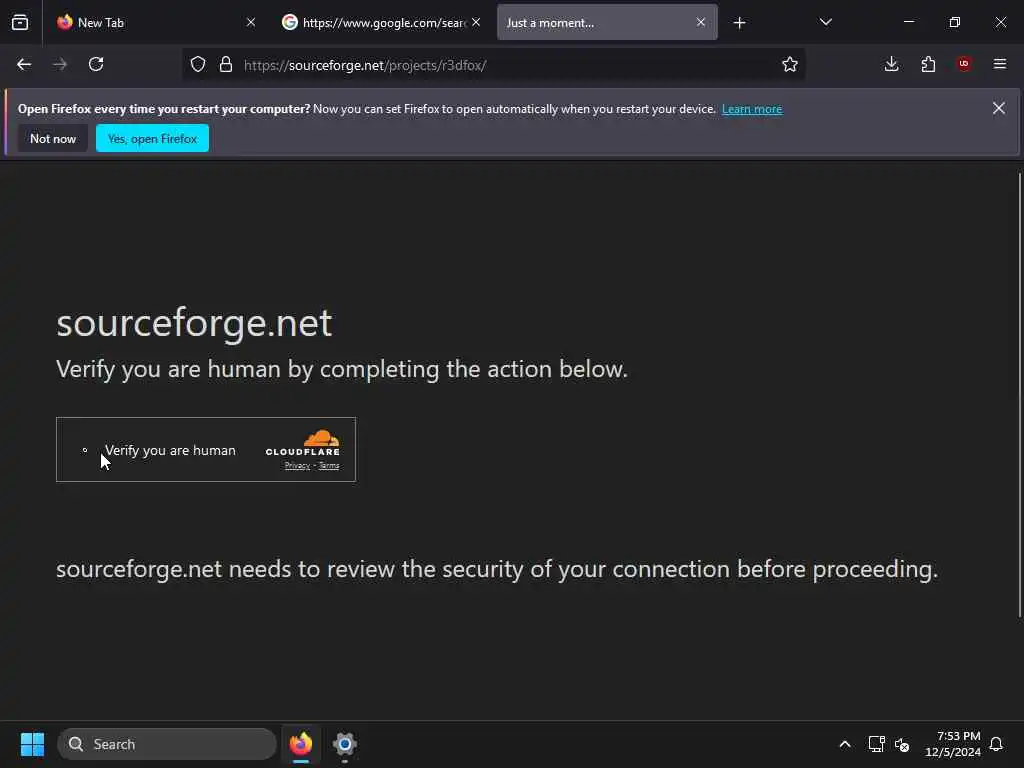The height and width of the screenshot is (768, 1024).
Task: Click Yes, open Firefox button
Action: point(152,138)
